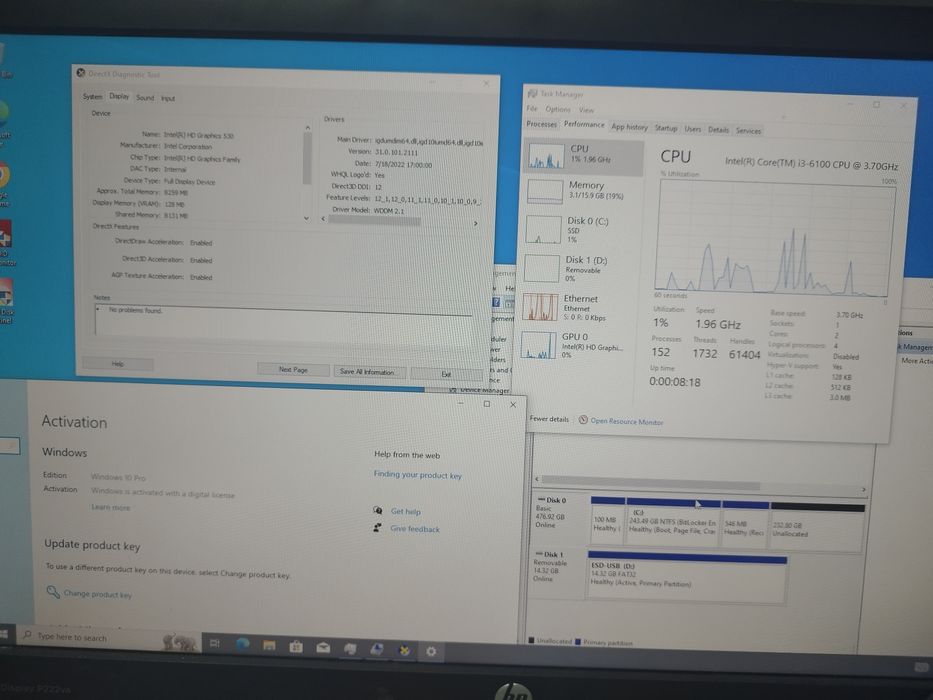Click the Drivers horizontal scrollbar thumb
The width and height of the screenshot is (933, 700).
(374, 221)
